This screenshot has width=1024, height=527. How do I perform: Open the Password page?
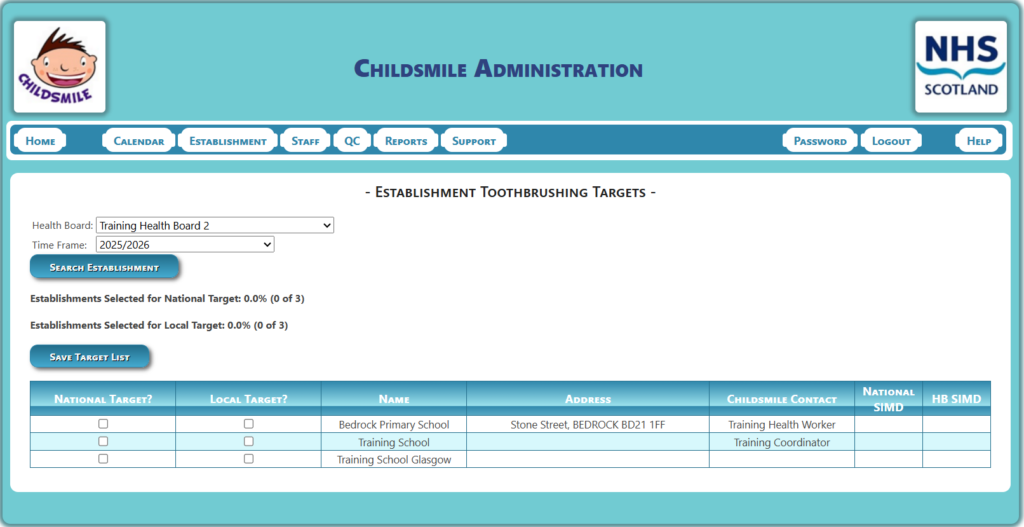[x=820, y=141]
